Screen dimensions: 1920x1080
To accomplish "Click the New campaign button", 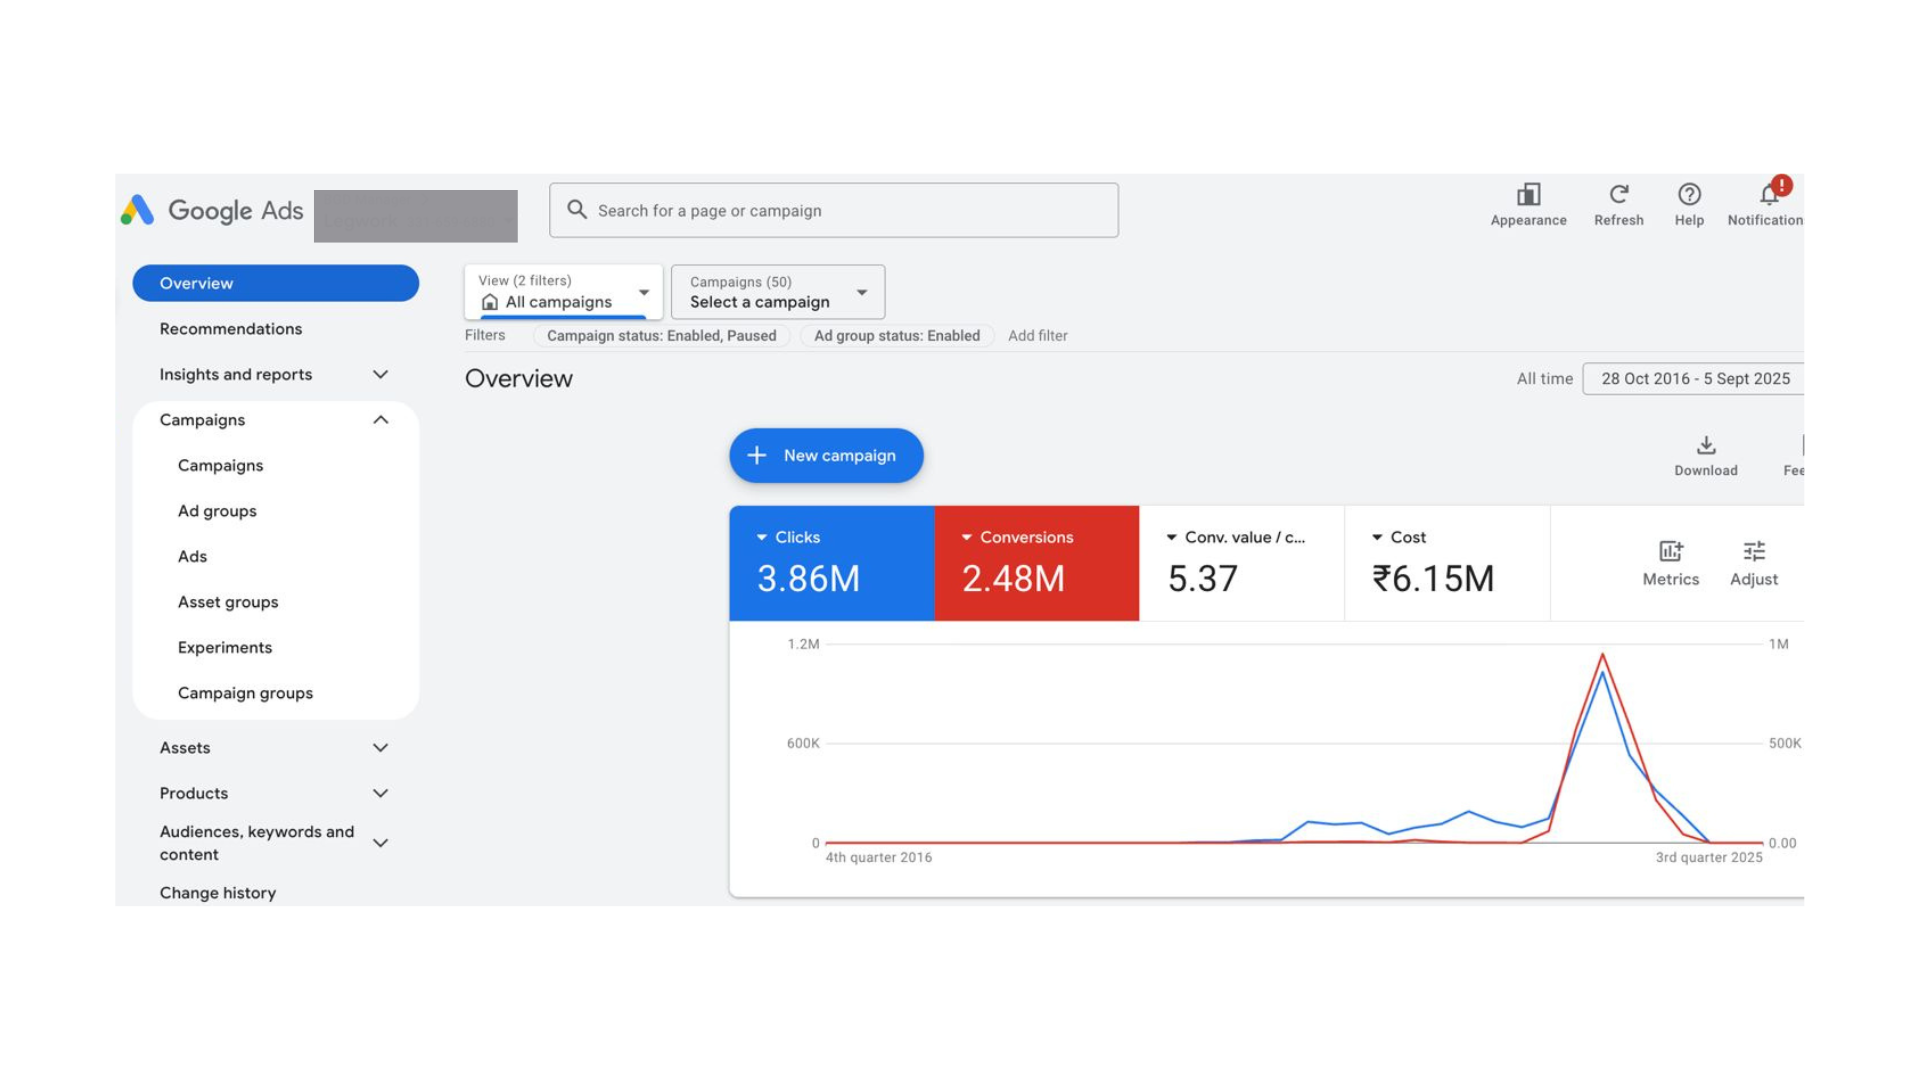I will [x=826, y=456].
